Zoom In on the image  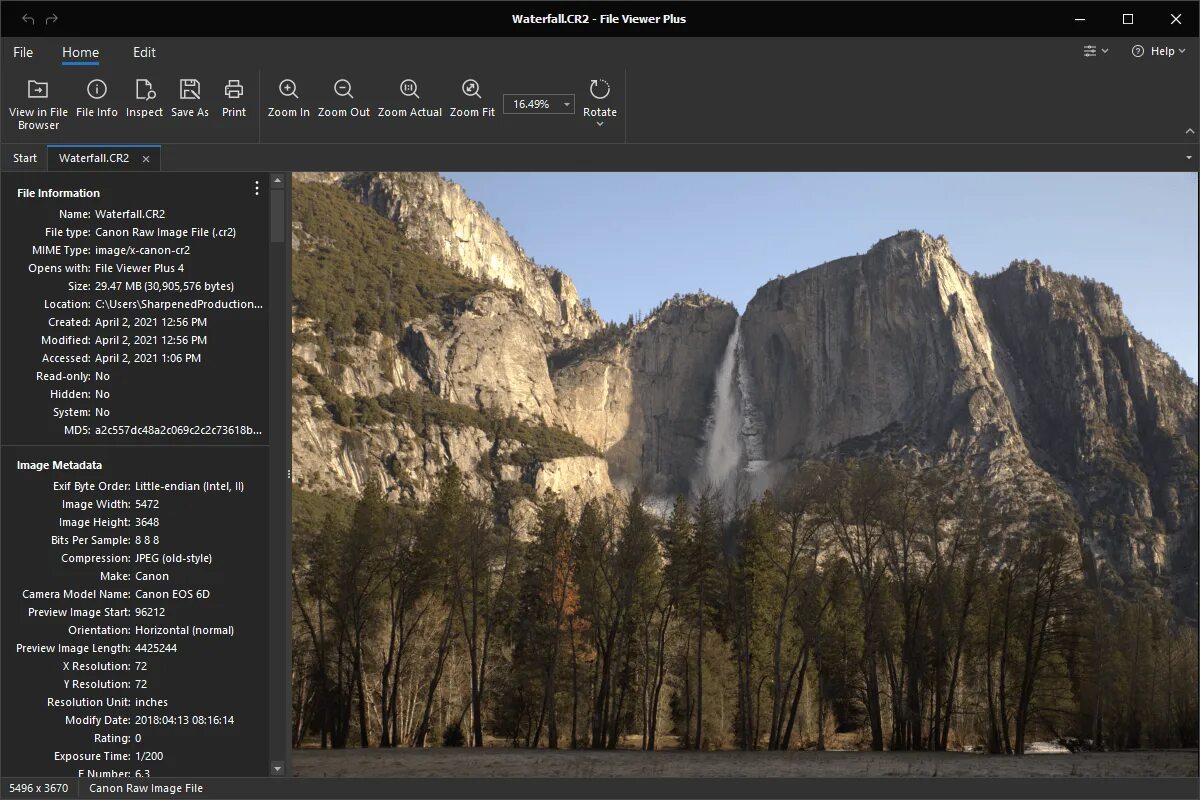pos(289,98)
